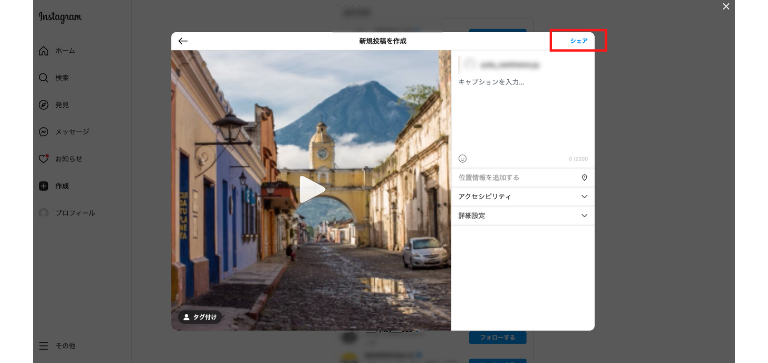Viewport: 768px width, 363px height.
Task: Close the overlay with the X button
Action: 726,6
